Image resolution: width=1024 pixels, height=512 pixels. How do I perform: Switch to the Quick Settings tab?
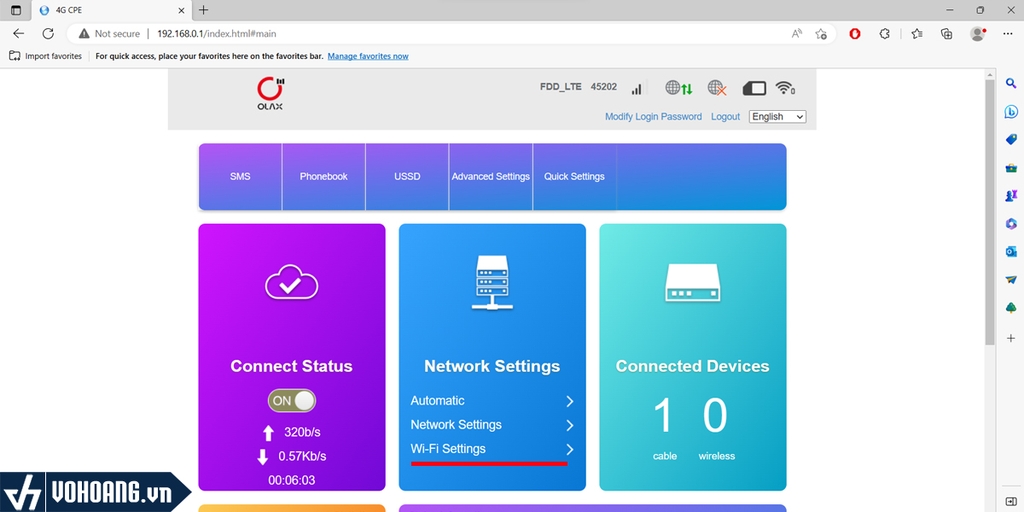pos(574,177)
